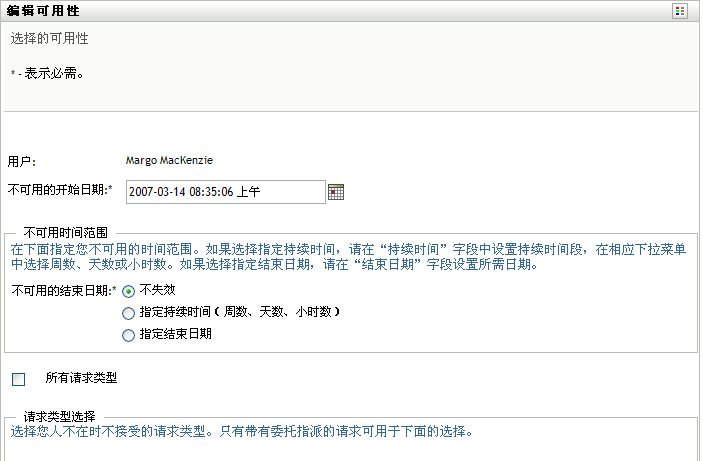703x461 pixels.
Task: Click the 不可用时间范围 group label
Action: coord(65,233)
